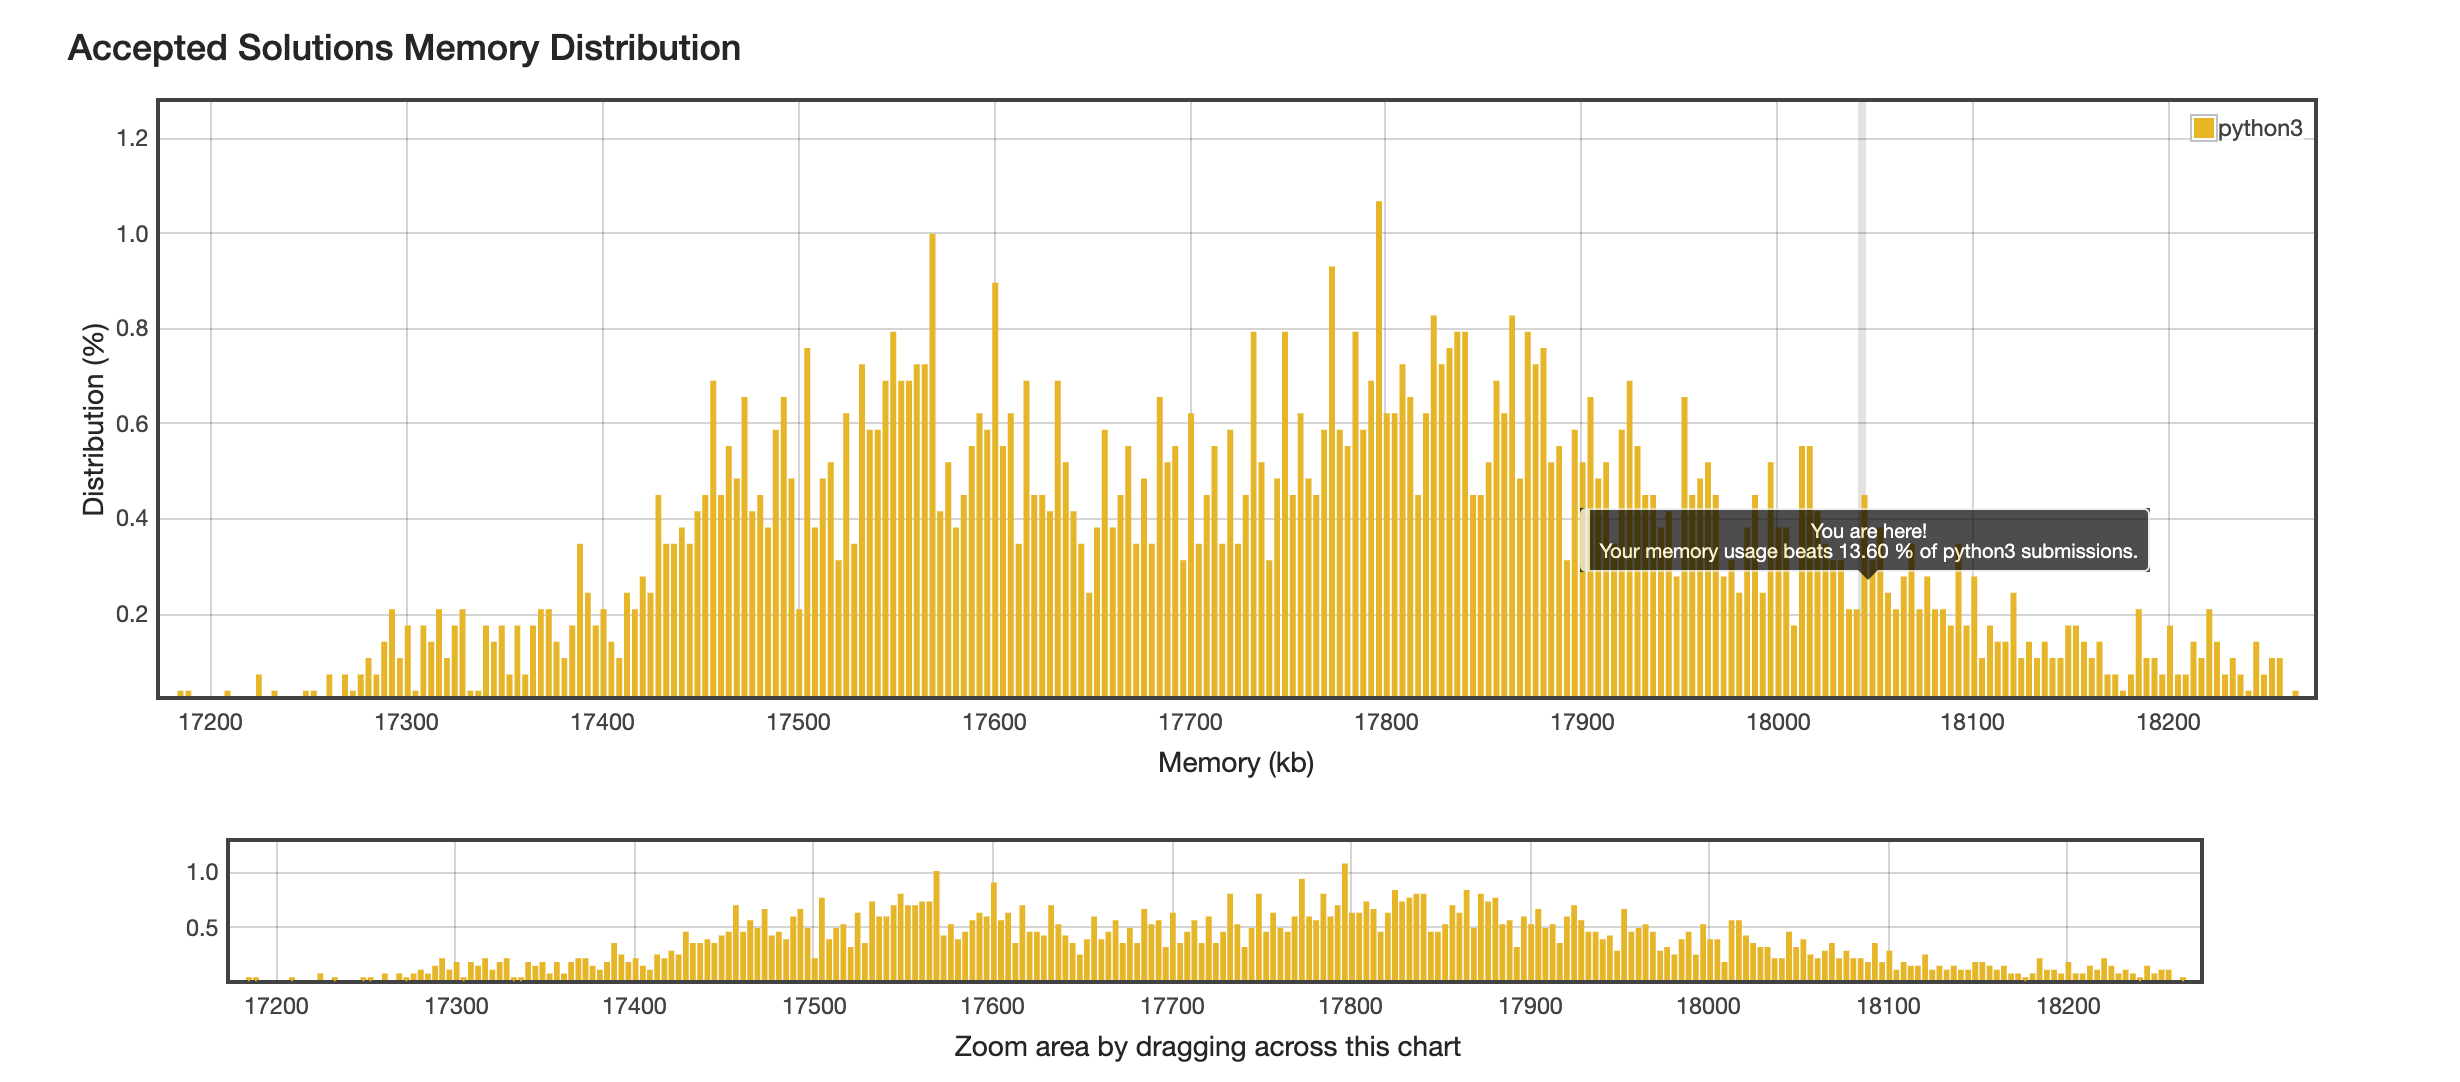Click the gray highlighted marker line near 18040
This screenshot has width=2460, height=1082.
[x=1862, y=300]
